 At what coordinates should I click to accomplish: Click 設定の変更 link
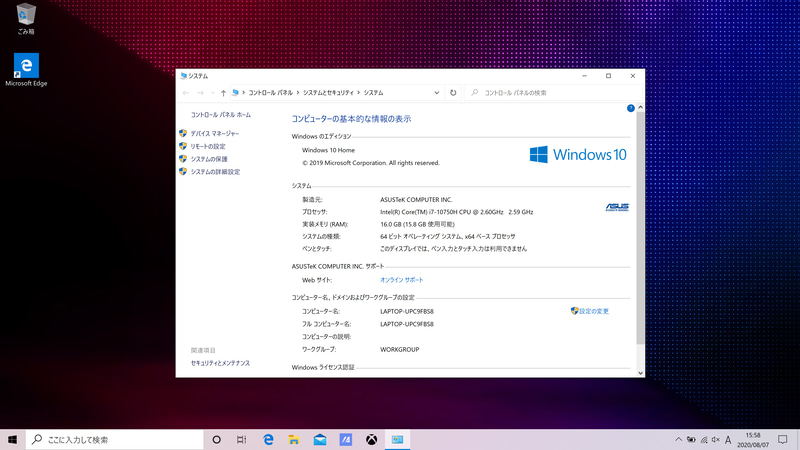point(594,311)
